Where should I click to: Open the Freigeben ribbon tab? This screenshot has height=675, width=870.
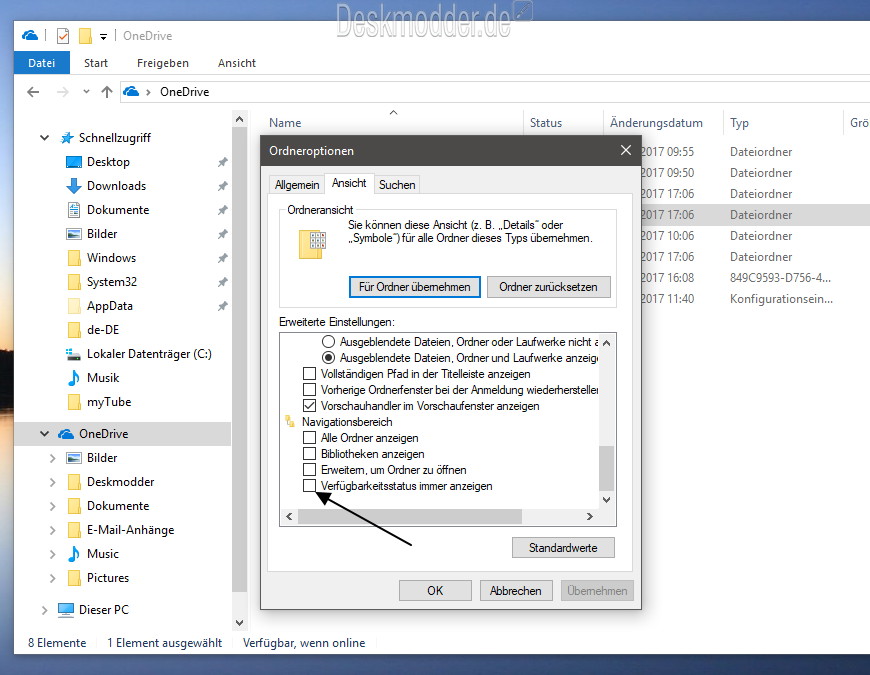[163, 63]
